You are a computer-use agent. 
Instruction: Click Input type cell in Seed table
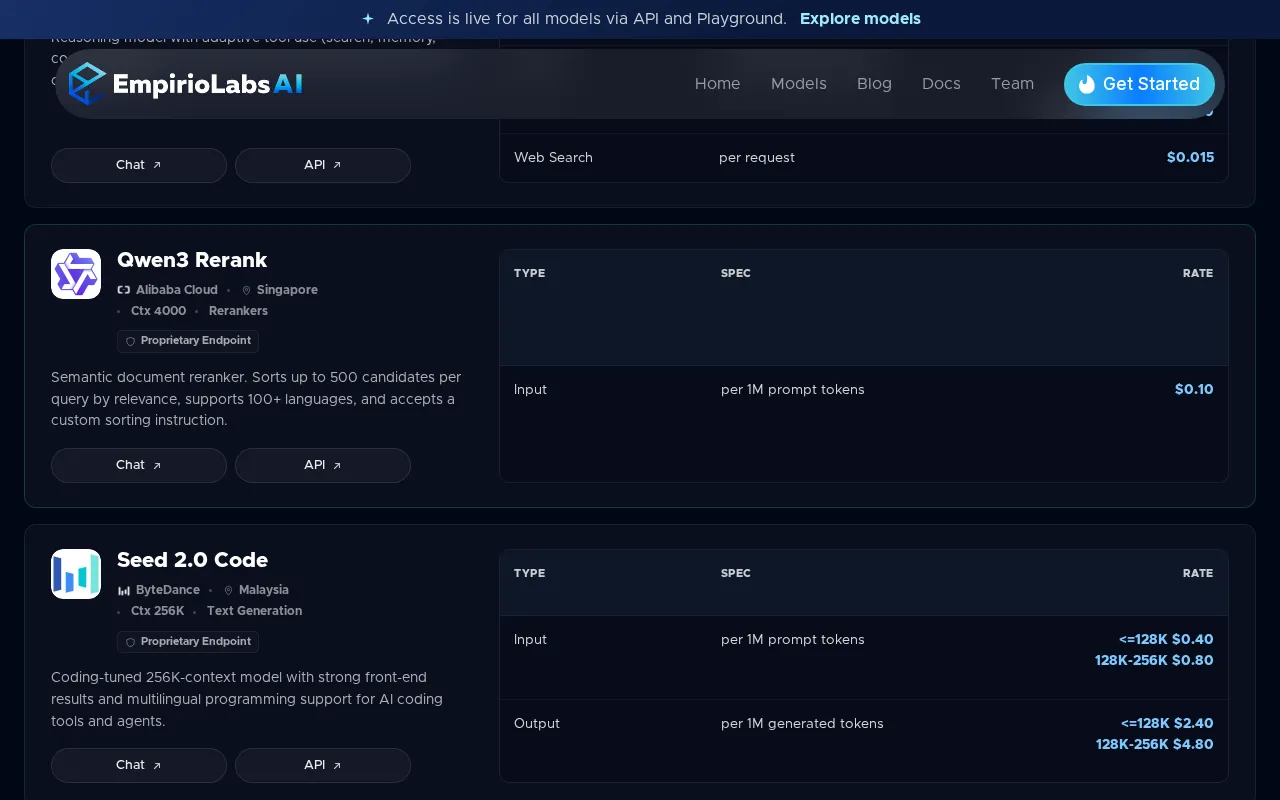tap(530, 640)
